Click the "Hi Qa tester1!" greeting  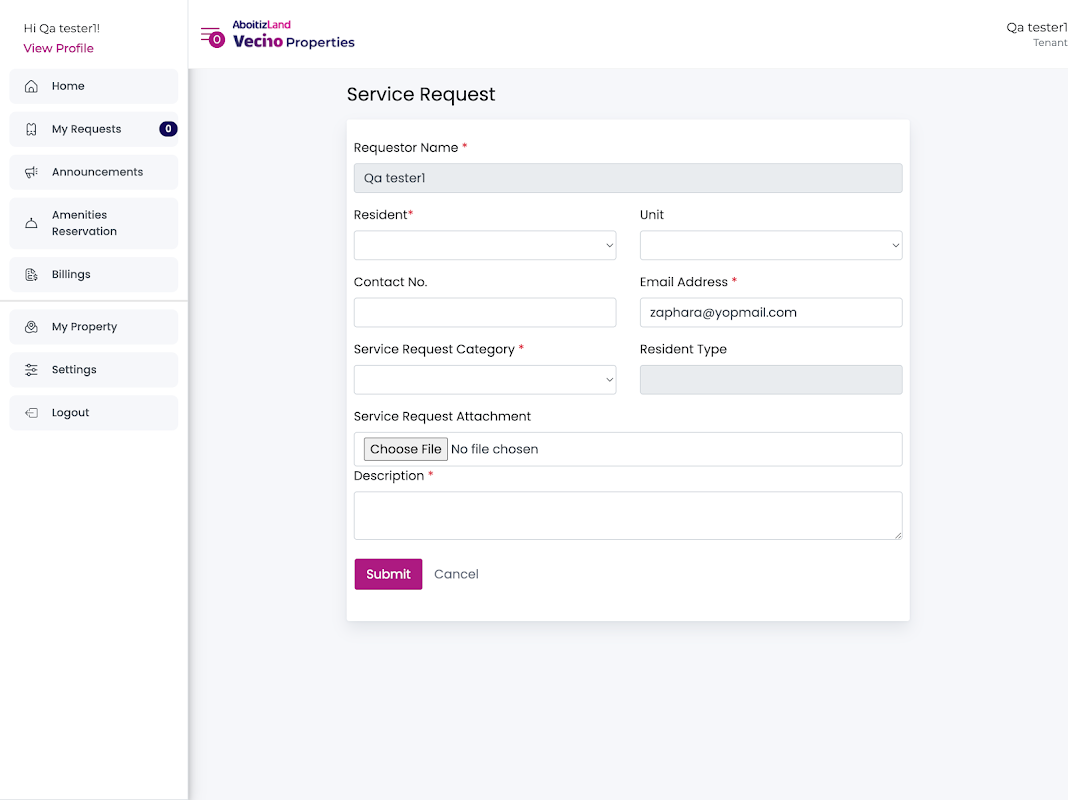tap(62, 28)
